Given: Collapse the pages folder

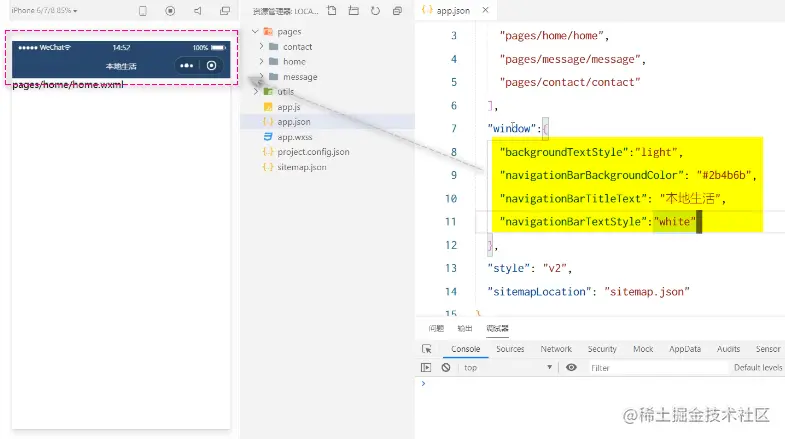Looking at the screenshot, I should 255,32.
